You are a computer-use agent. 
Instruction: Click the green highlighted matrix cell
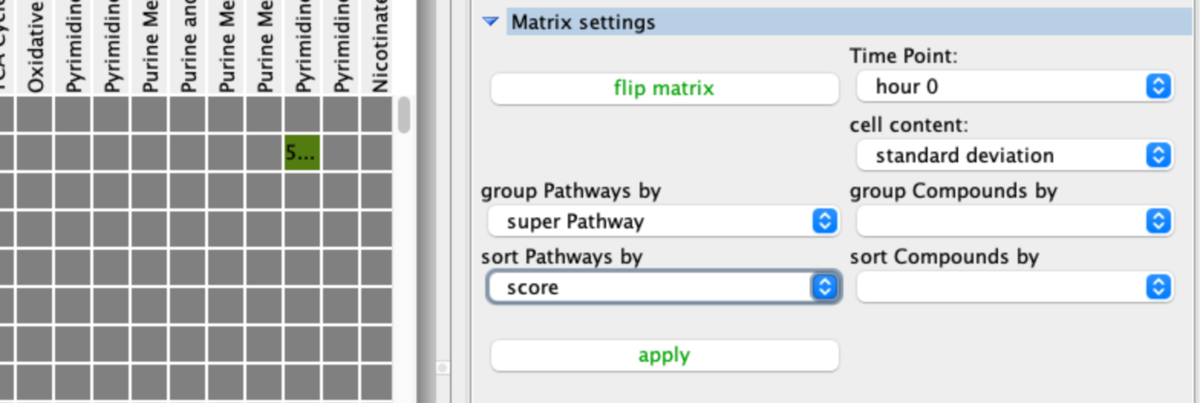tap(302, 153)
